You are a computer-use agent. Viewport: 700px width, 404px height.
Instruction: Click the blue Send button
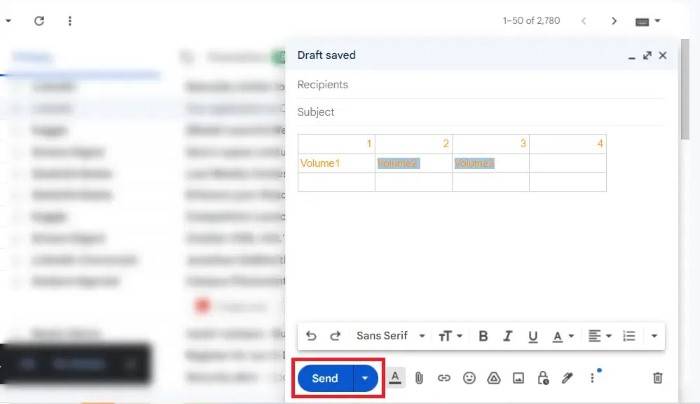coord(325,379)
